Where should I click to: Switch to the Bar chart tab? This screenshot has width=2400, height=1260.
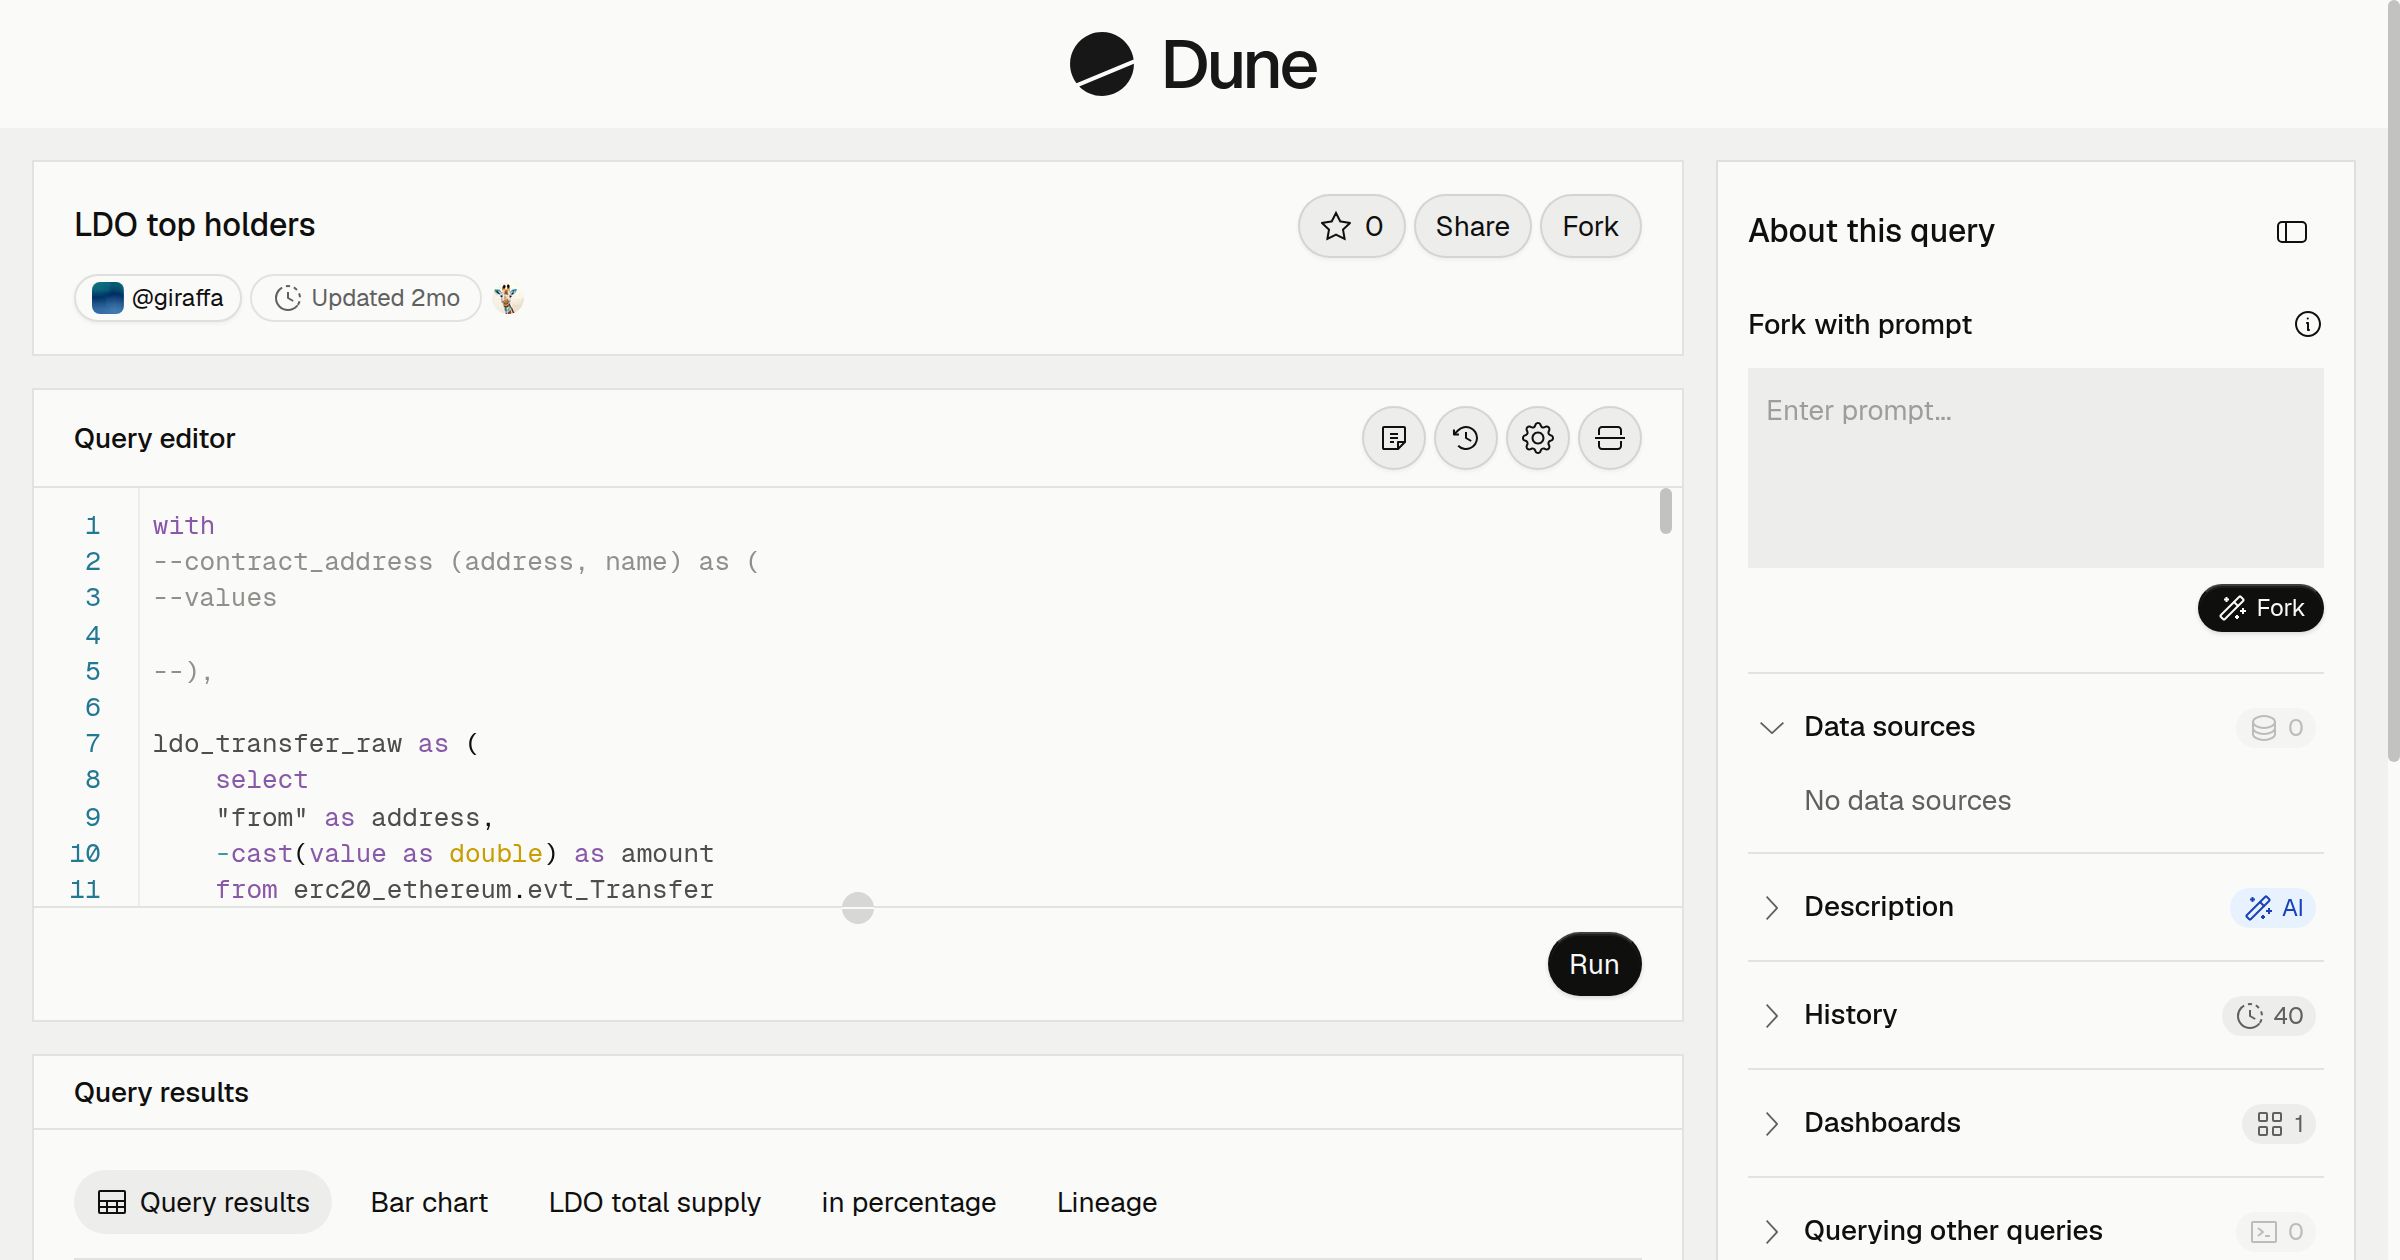point(429,1202)
